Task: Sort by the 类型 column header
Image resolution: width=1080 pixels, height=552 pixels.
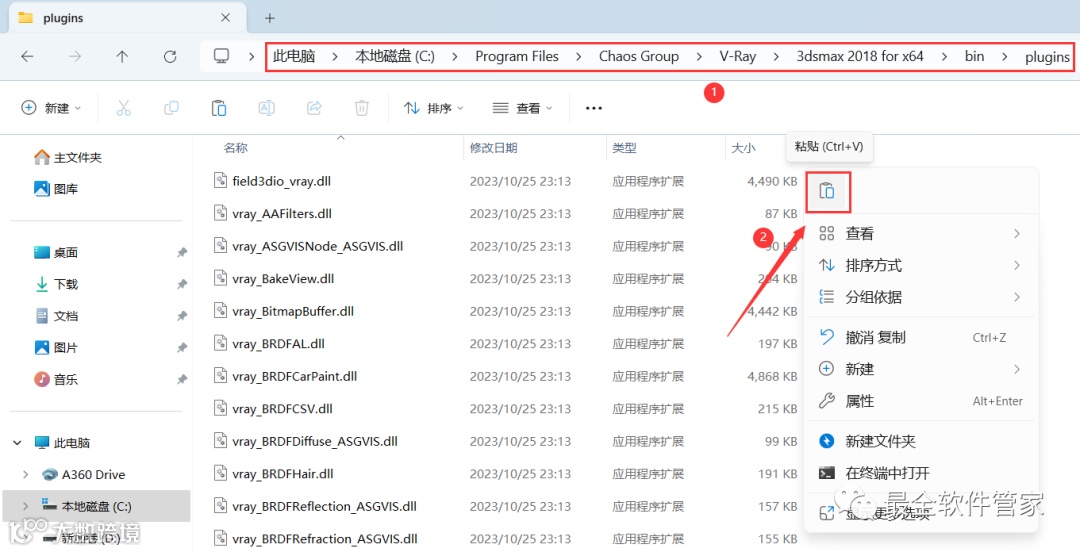Action: click(624, 147)
